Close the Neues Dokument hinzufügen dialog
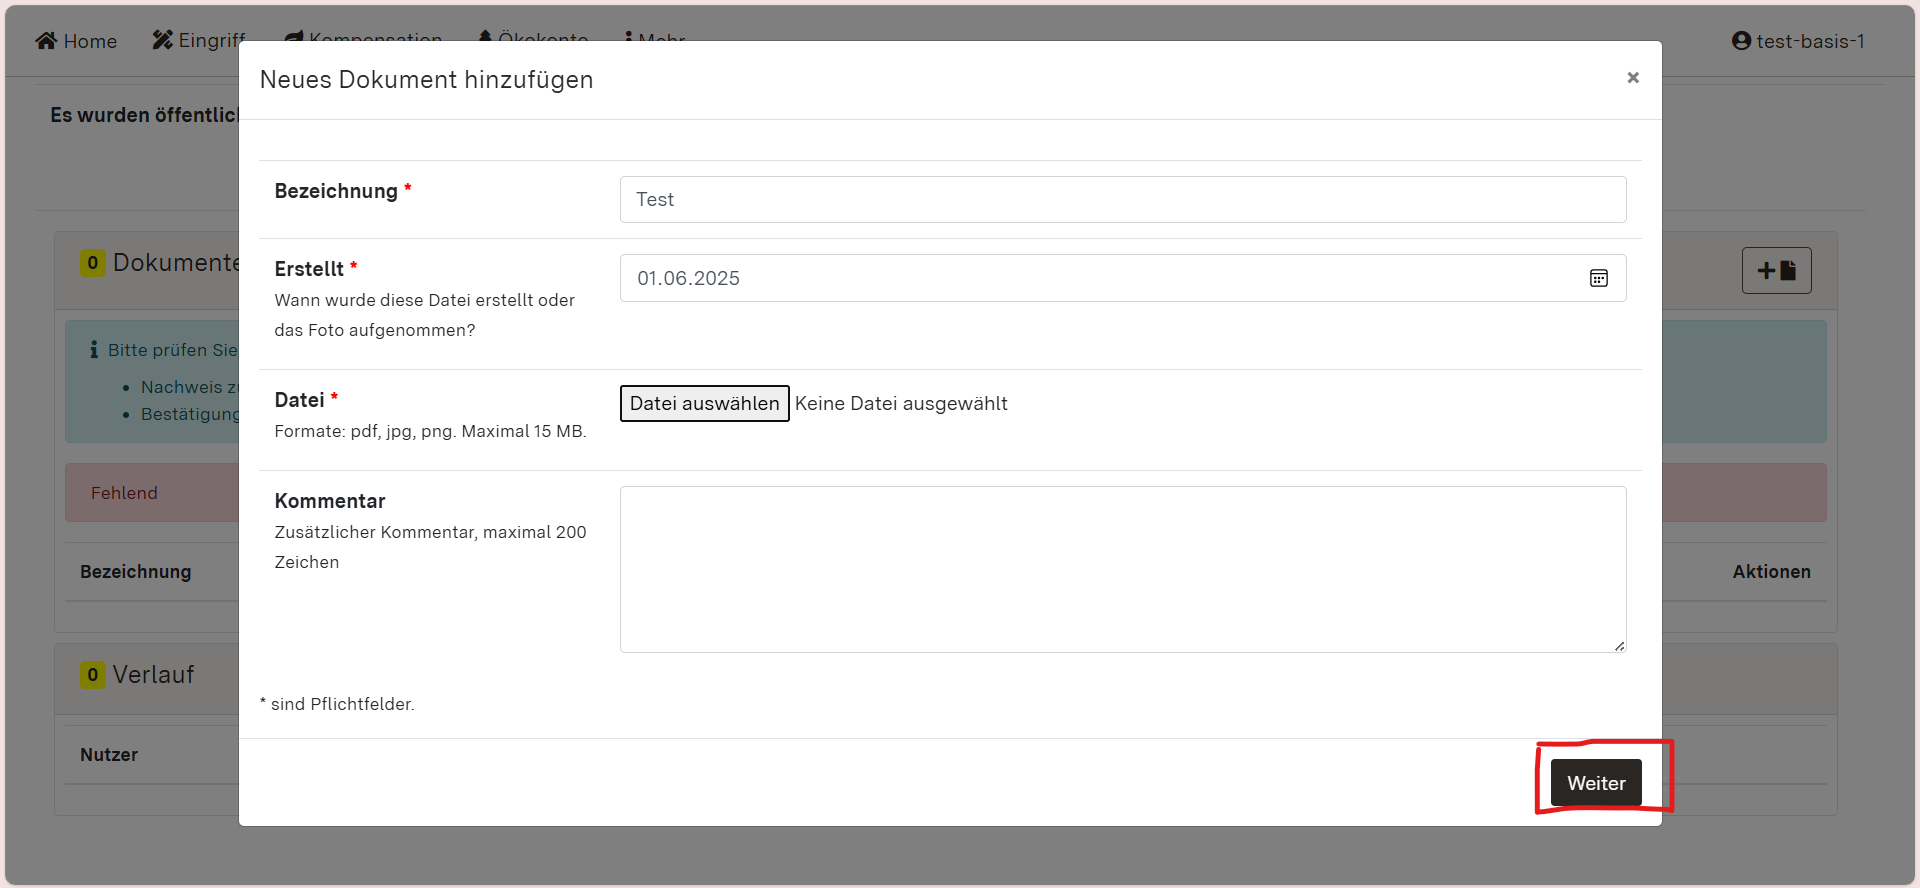The width and height of the screenshot is (1920, 888). click(1632, 78)
